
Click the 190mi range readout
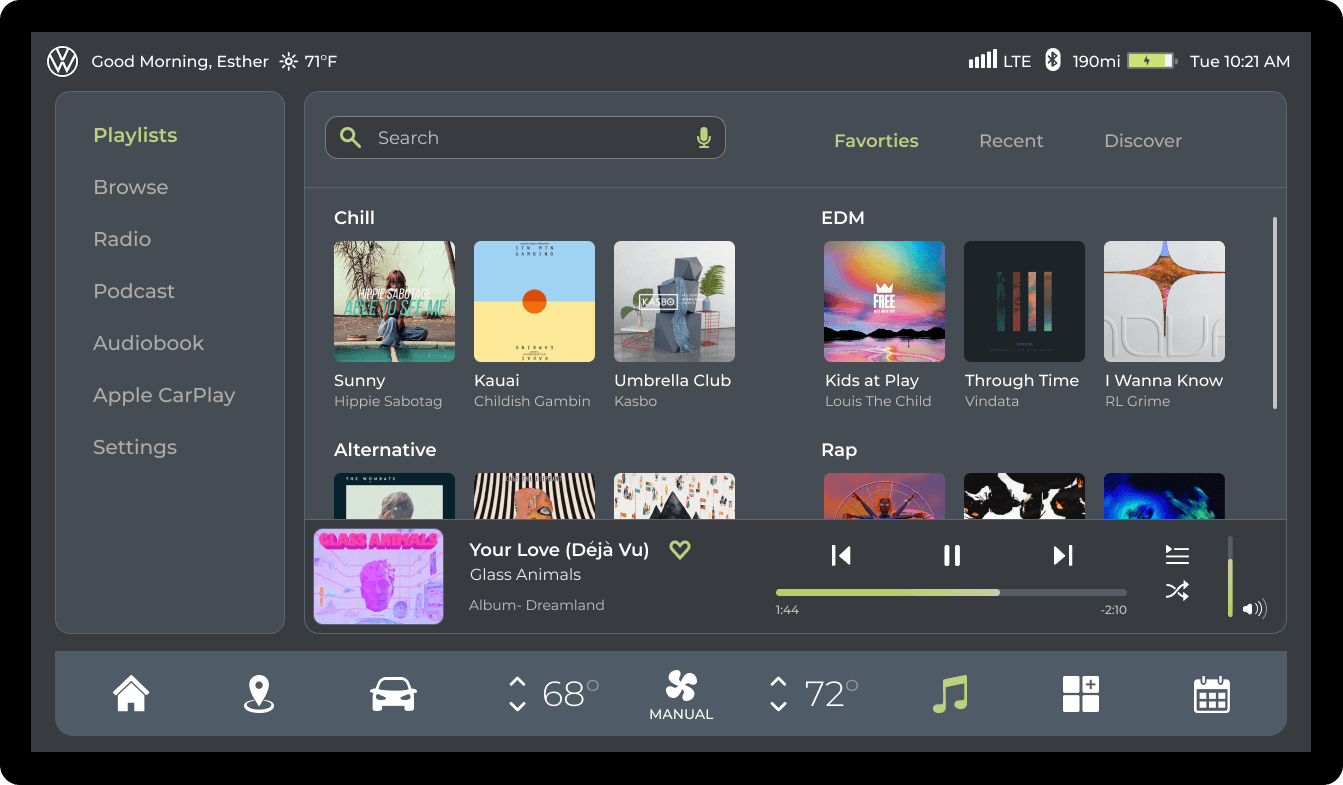tap(1096, 61)
